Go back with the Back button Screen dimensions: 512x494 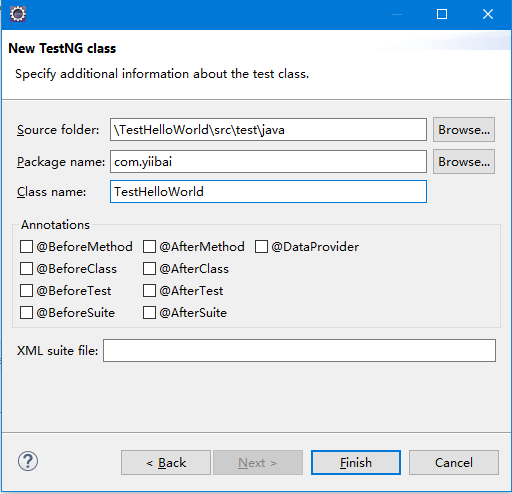(x=166, y=463)
